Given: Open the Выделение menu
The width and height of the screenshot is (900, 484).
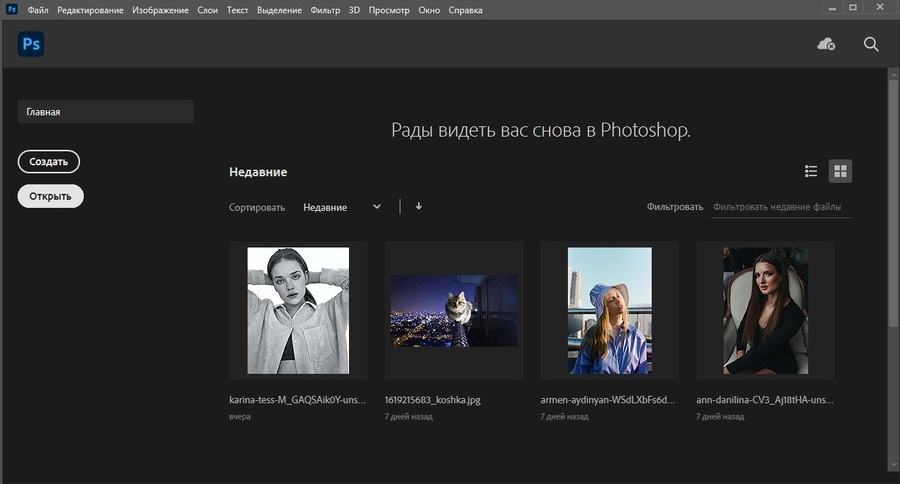Looking at the screenshot, I should click(279, 10).
